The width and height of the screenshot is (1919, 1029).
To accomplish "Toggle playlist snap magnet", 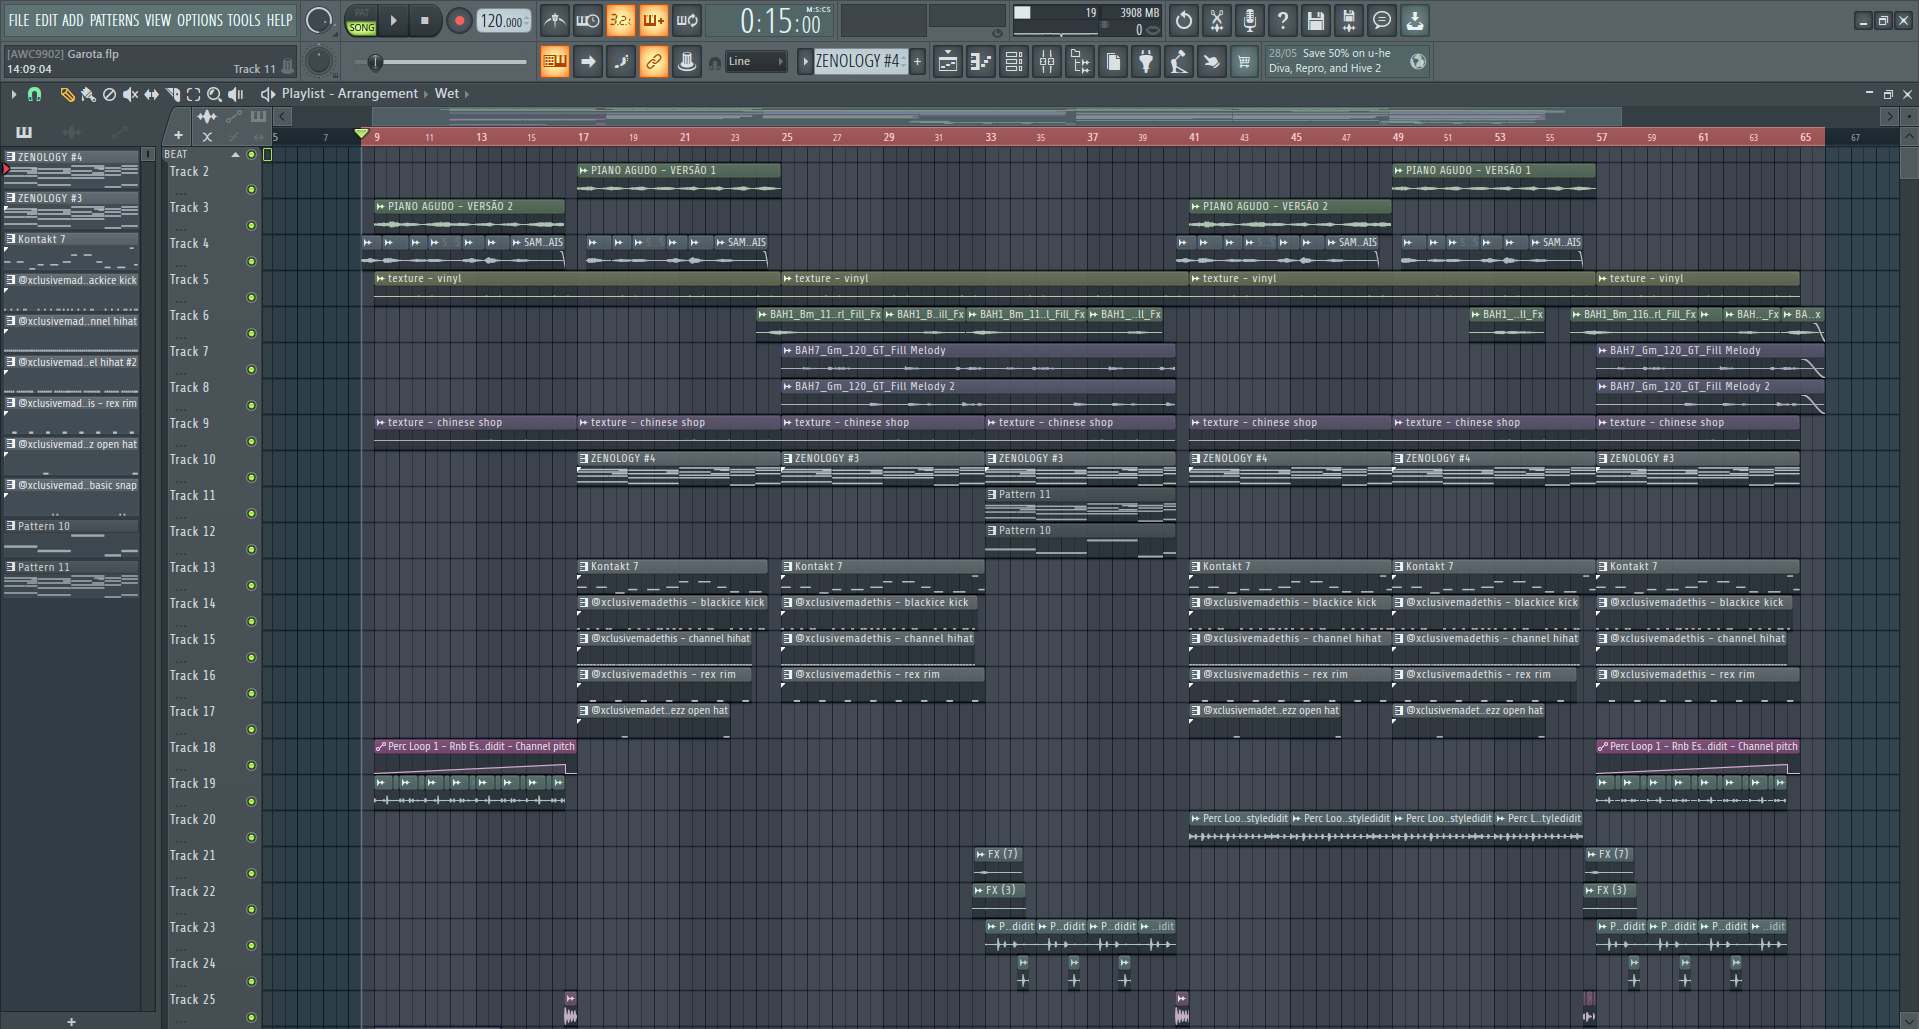I will click(x=34, y=94).
